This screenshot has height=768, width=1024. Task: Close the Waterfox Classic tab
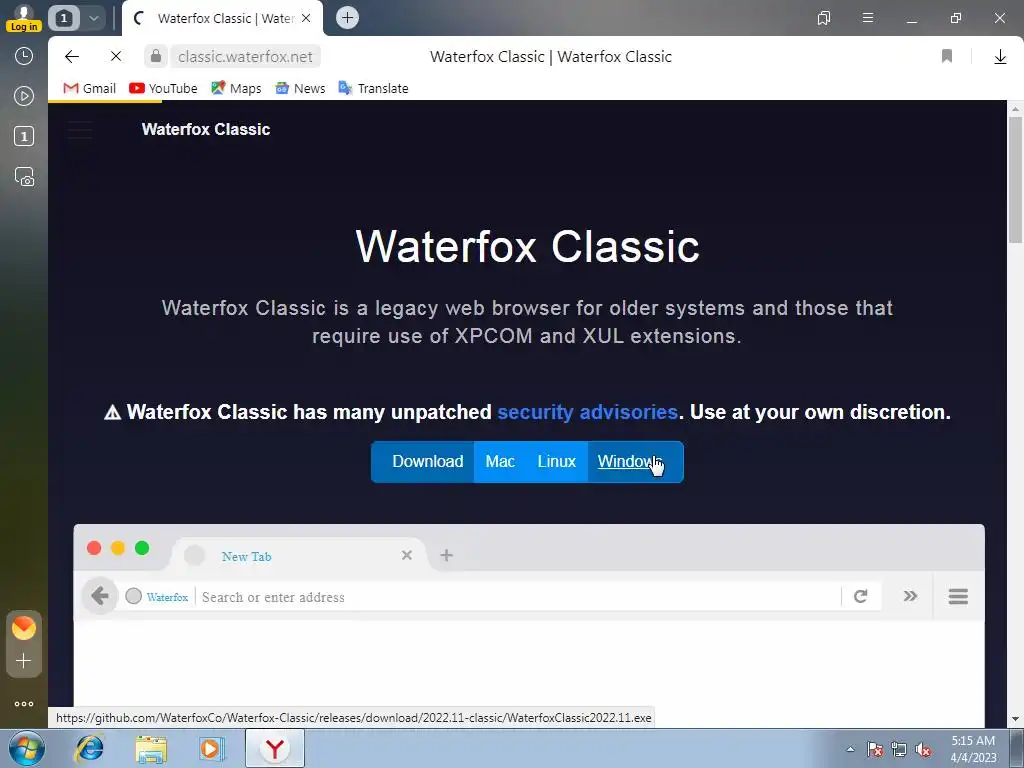(306, 18)
